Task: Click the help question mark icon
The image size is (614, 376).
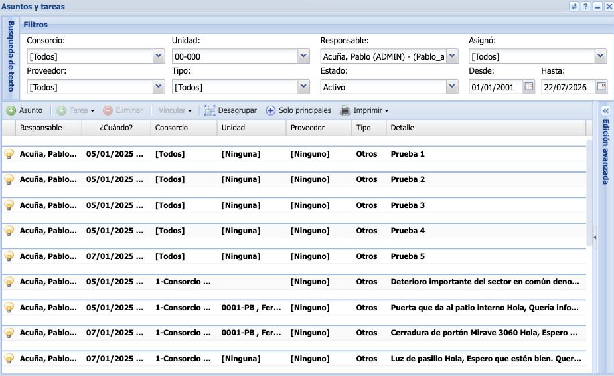Action: click(x=585, y=6)
